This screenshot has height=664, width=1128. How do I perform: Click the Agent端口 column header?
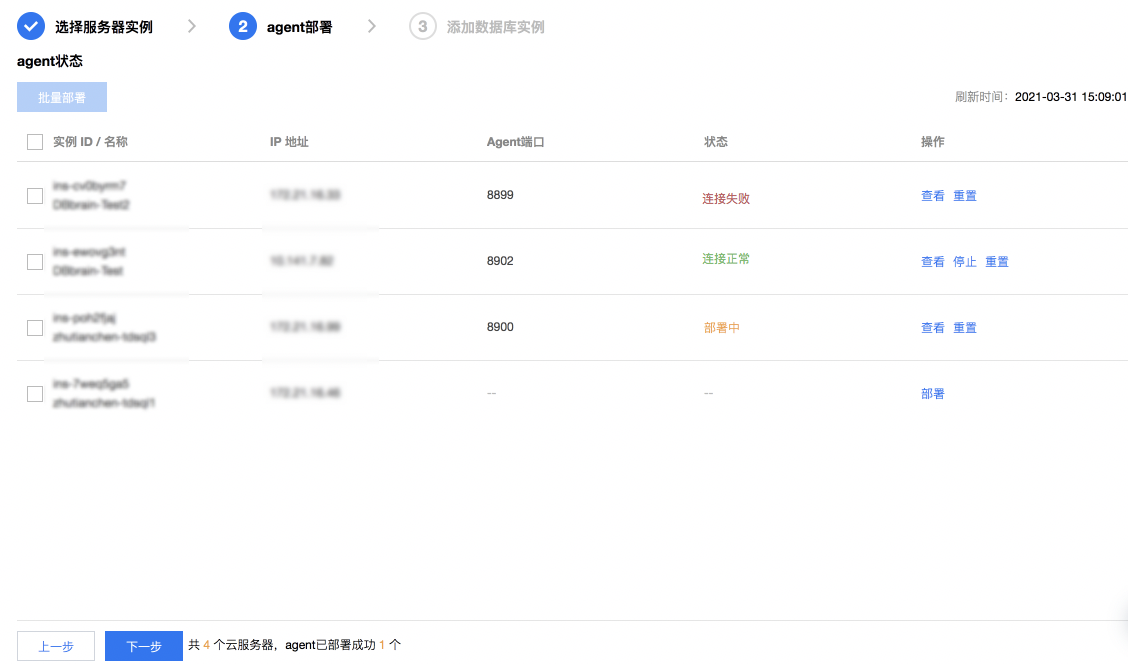coord(515,142)
